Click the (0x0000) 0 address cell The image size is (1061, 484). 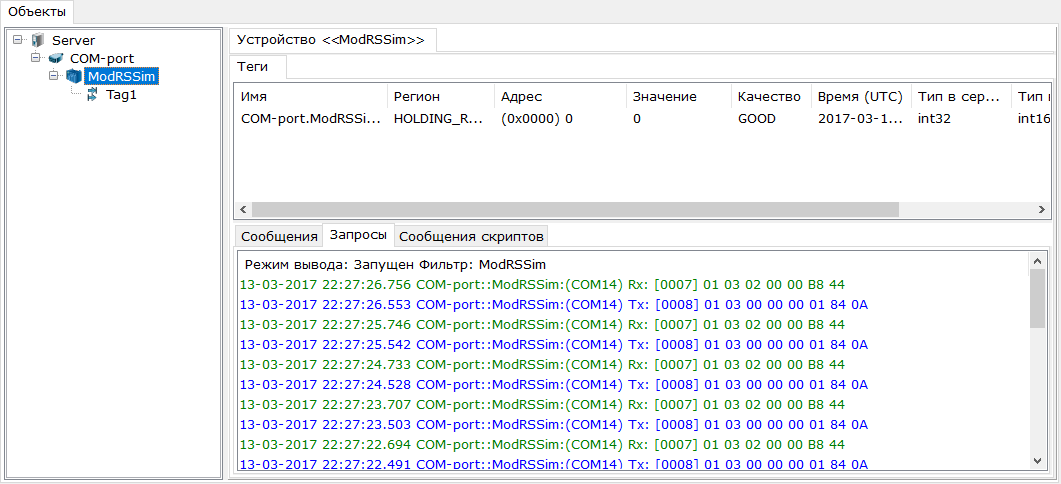537,118
